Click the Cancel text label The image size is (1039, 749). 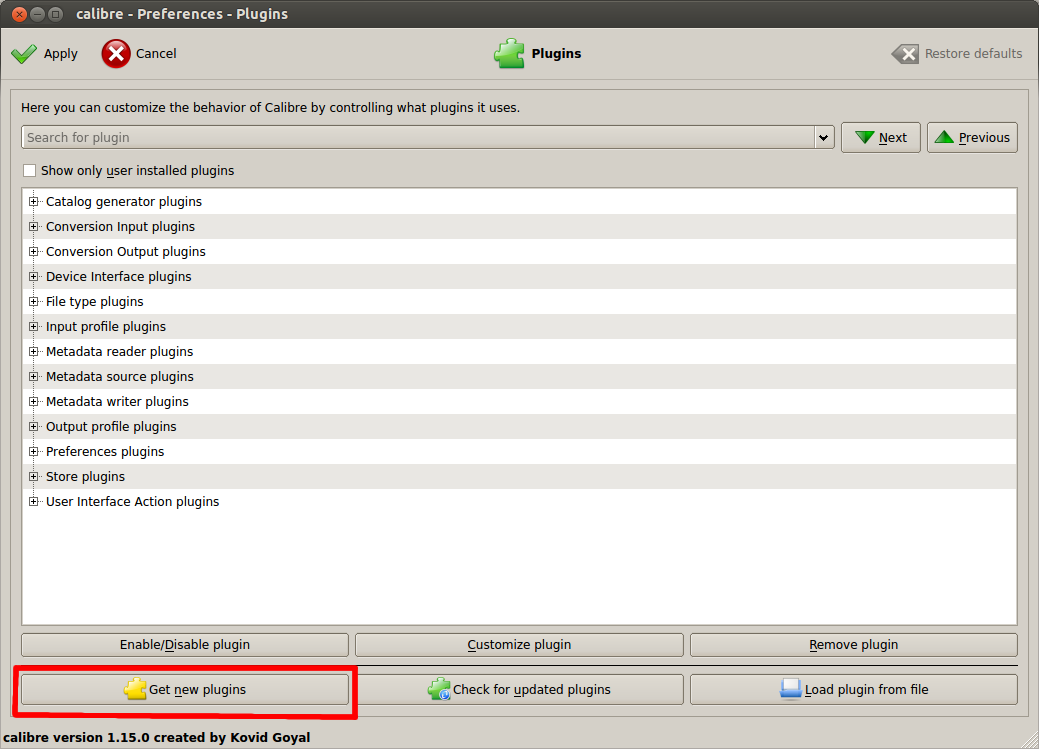pyautogui.click(x=156, y=54)
